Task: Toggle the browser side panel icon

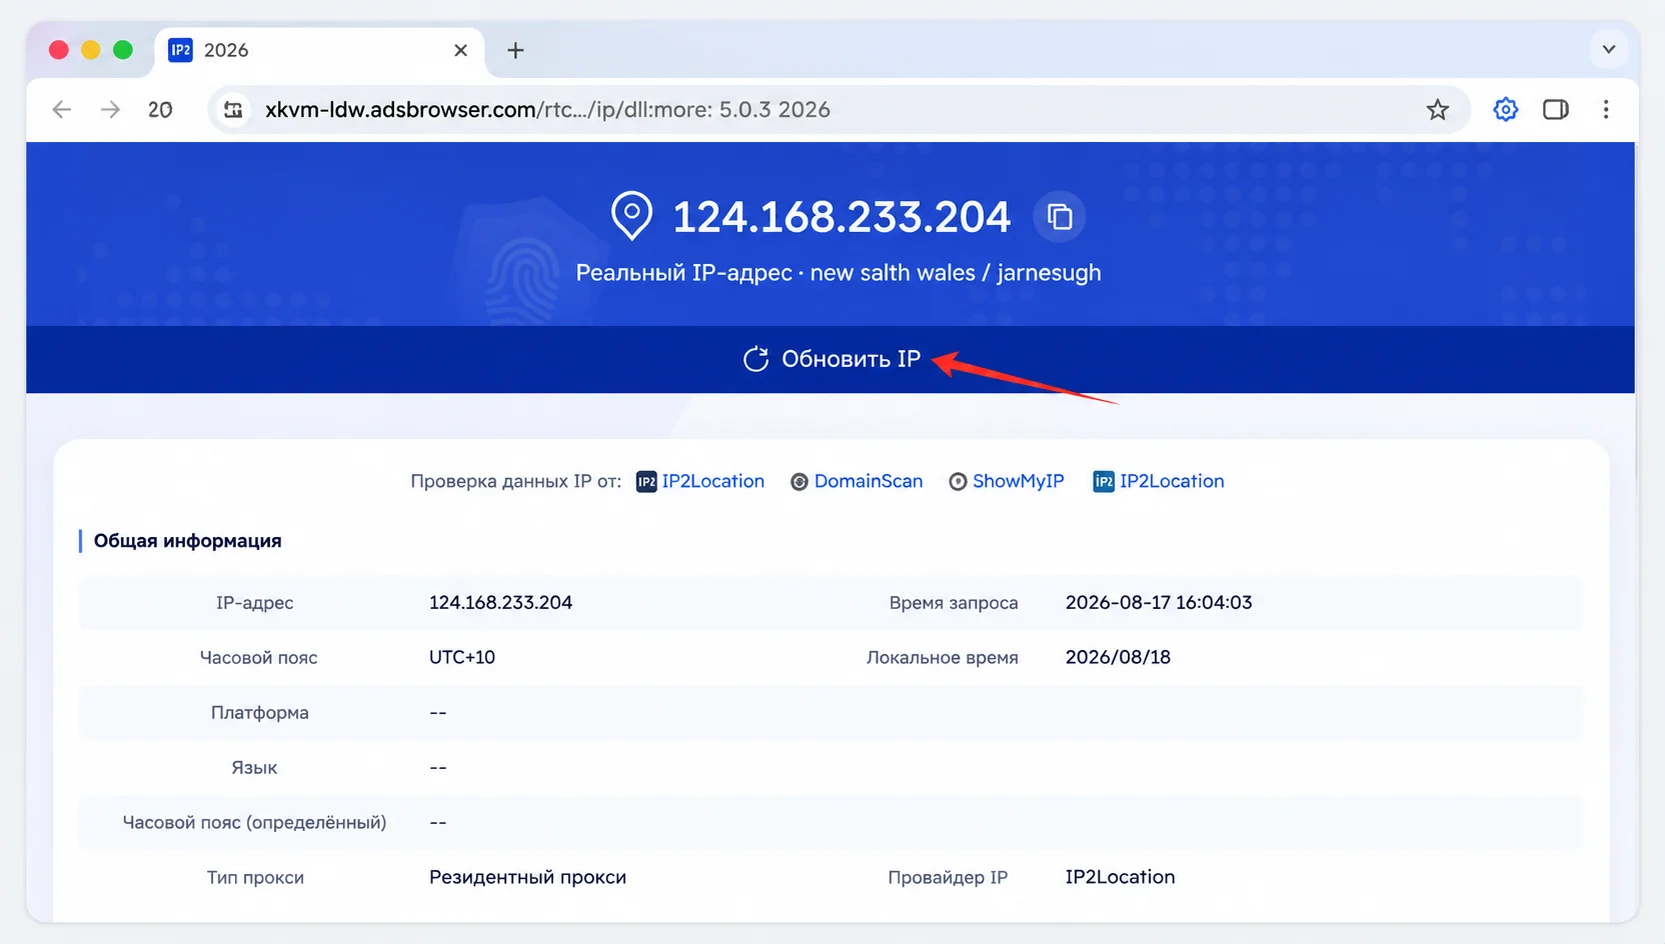Action: point(1555,110)
